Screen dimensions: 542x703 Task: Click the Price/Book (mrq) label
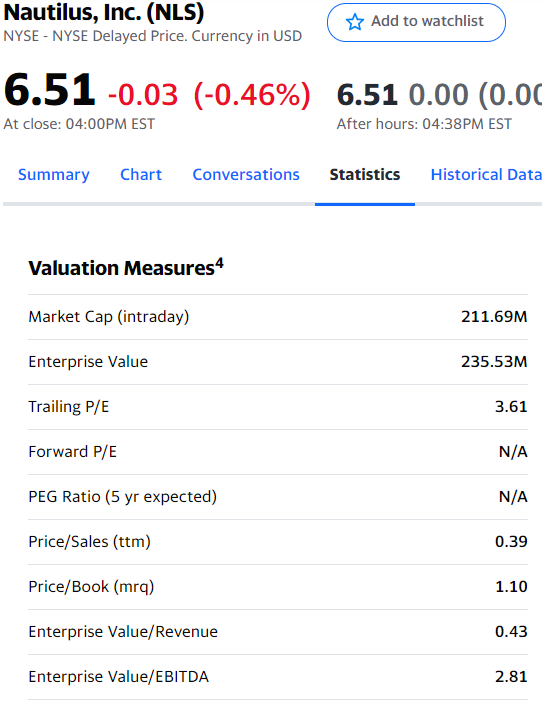click(91, 586)
